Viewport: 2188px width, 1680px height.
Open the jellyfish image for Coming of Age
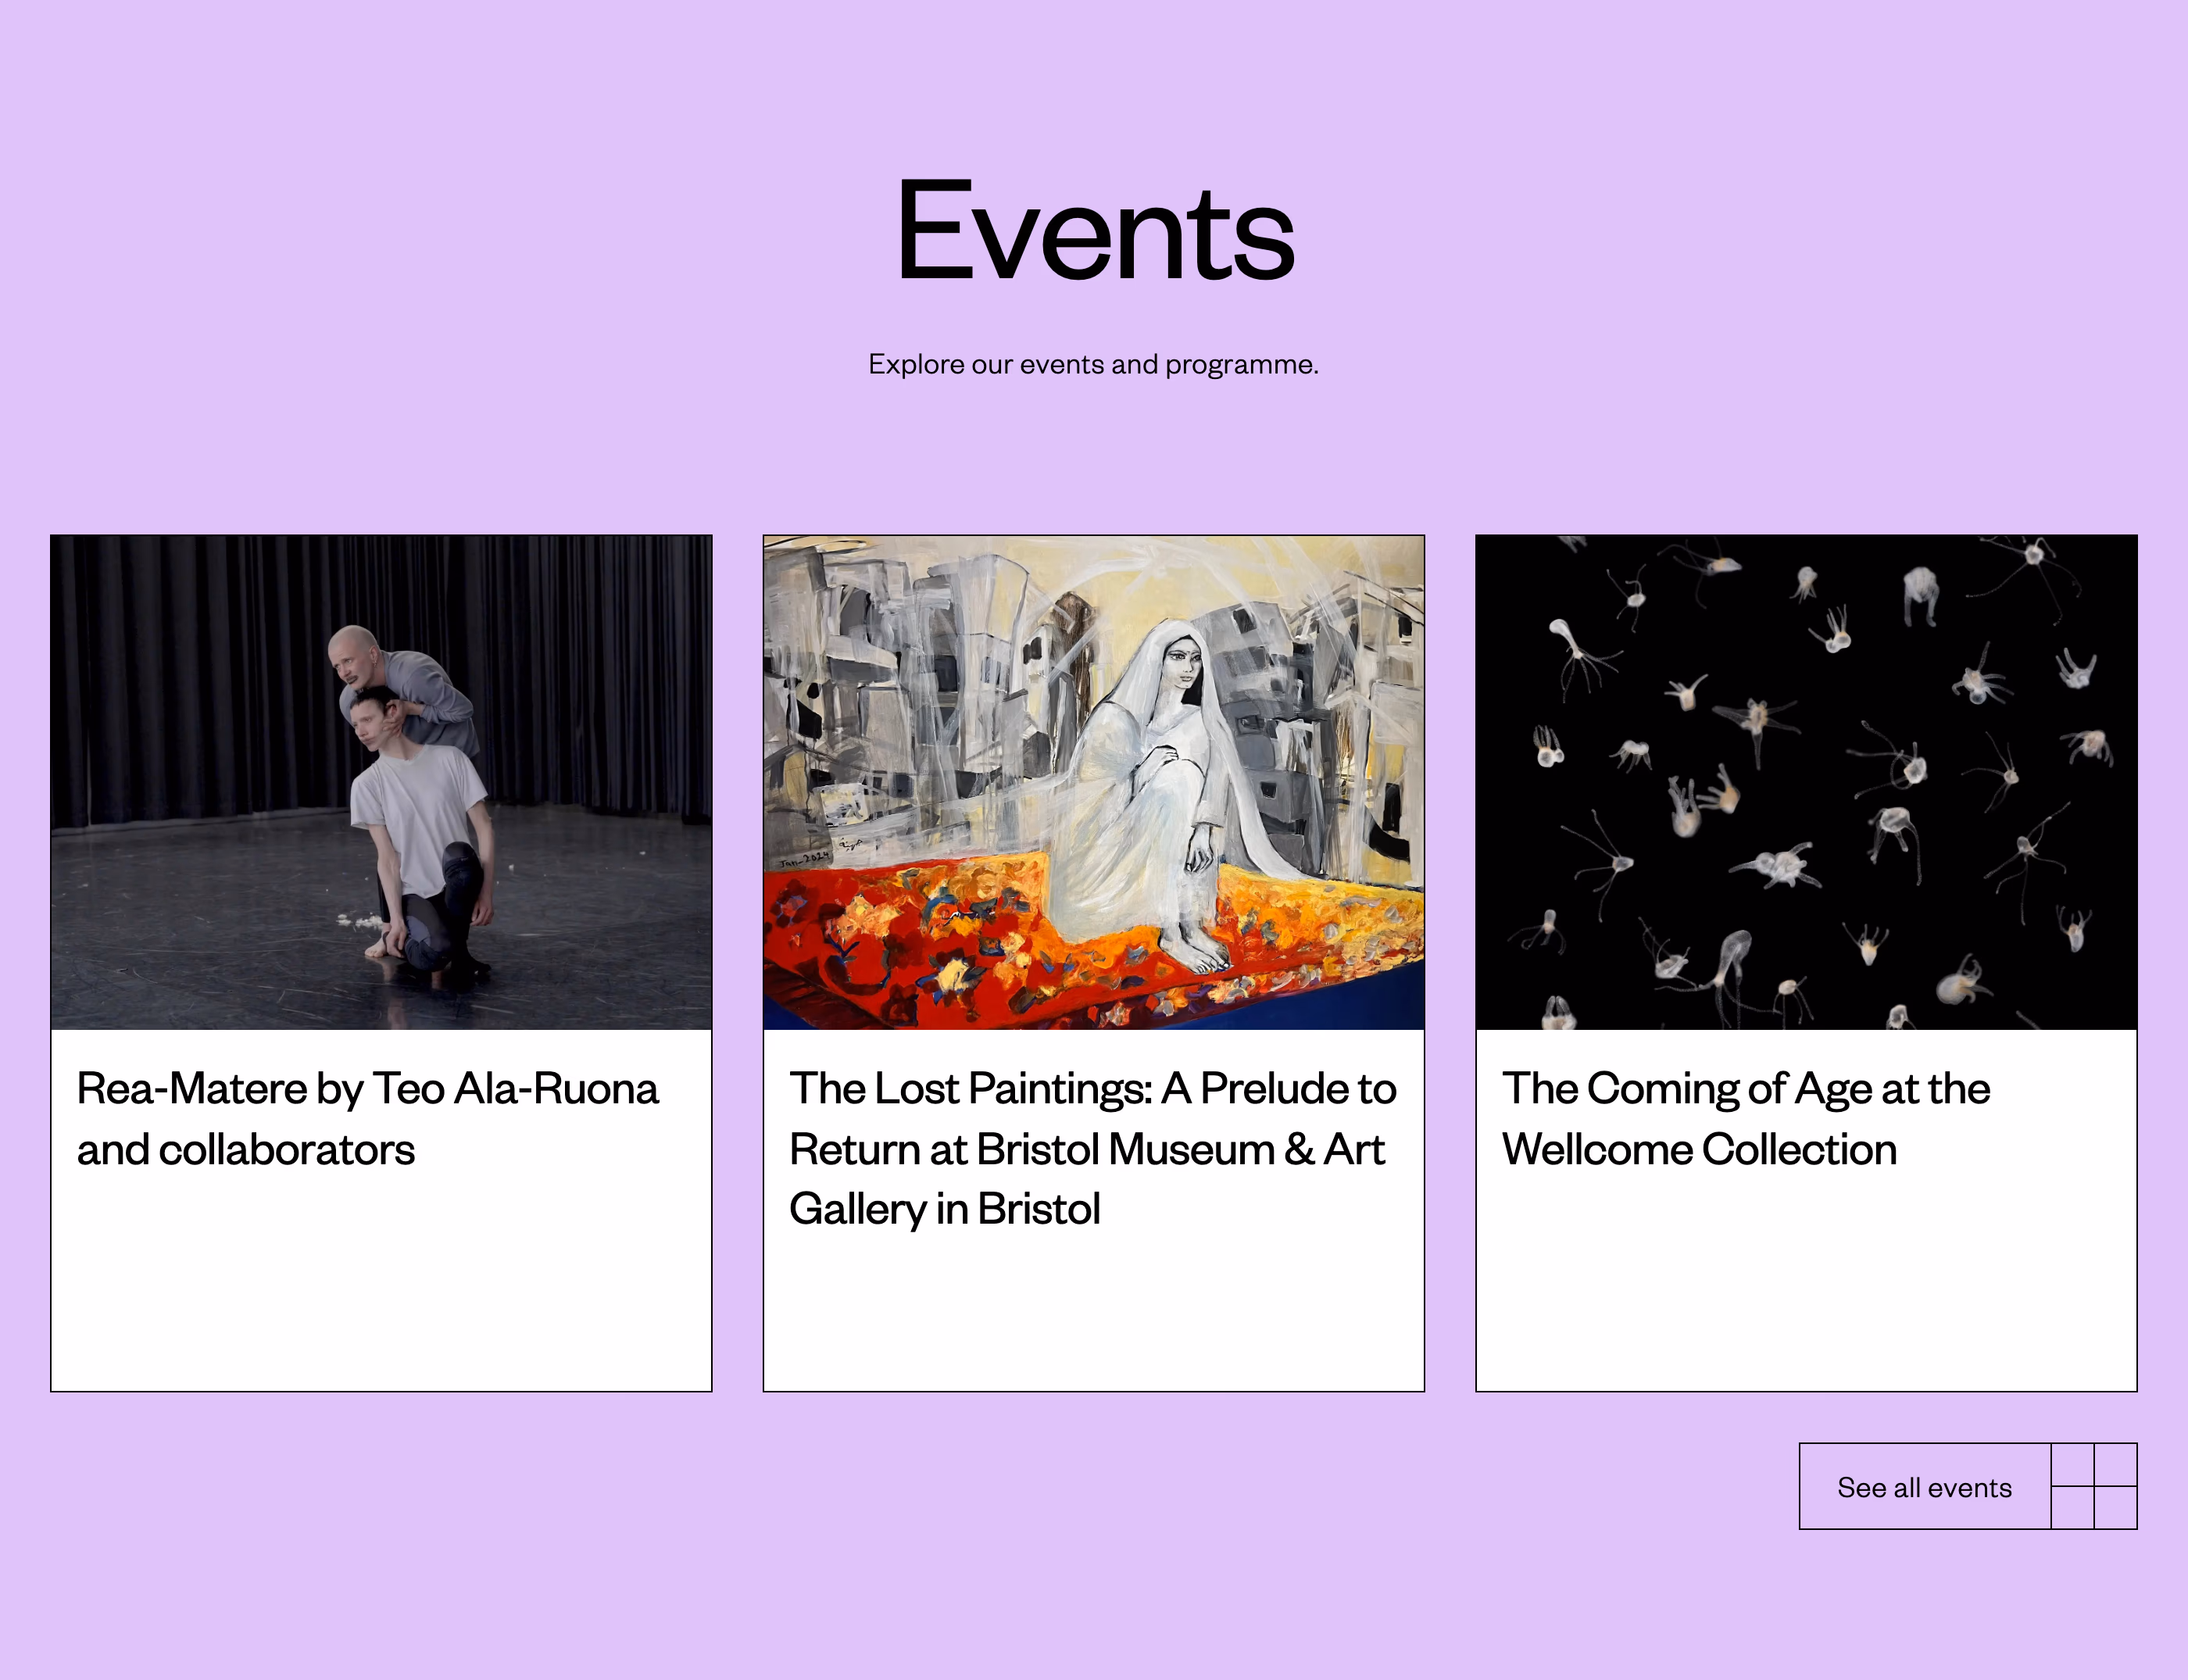click(1806, 782)
